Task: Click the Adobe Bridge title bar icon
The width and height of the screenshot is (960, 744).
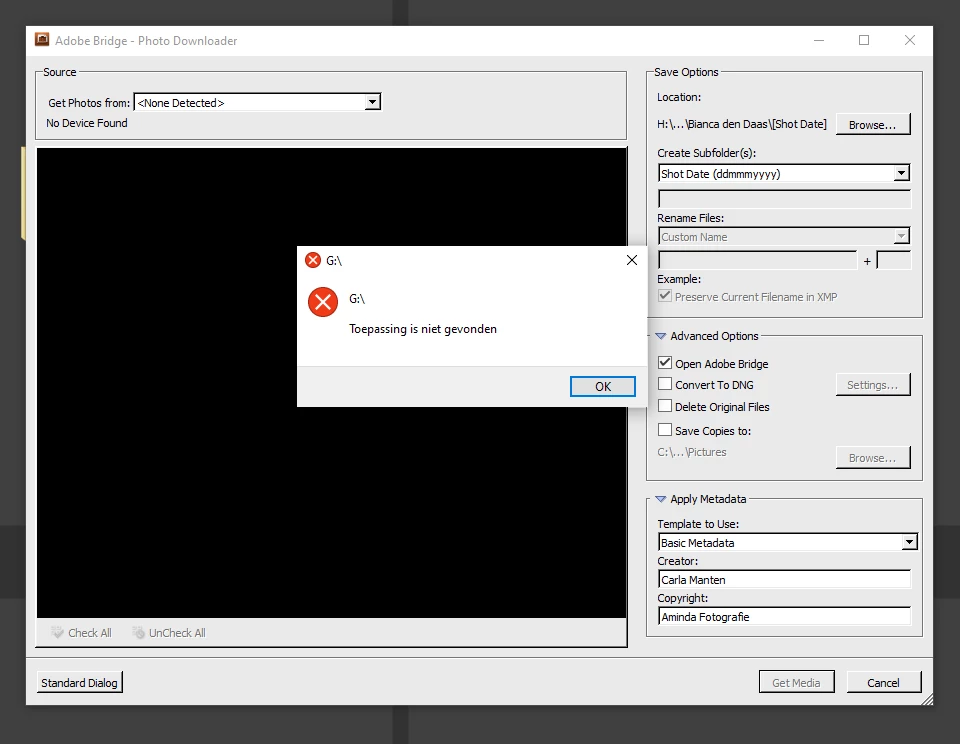Action: [x=42, y=40]
